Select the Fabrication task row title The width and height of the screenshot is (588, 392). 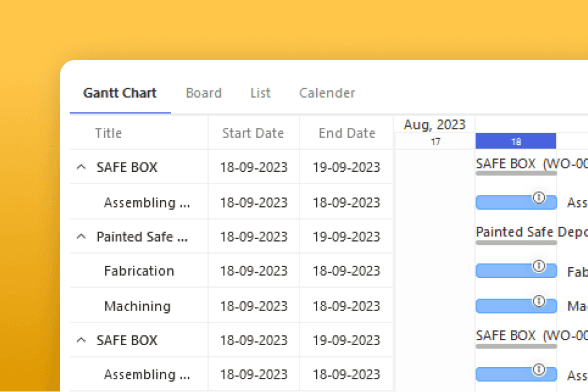tap(139, 271)
